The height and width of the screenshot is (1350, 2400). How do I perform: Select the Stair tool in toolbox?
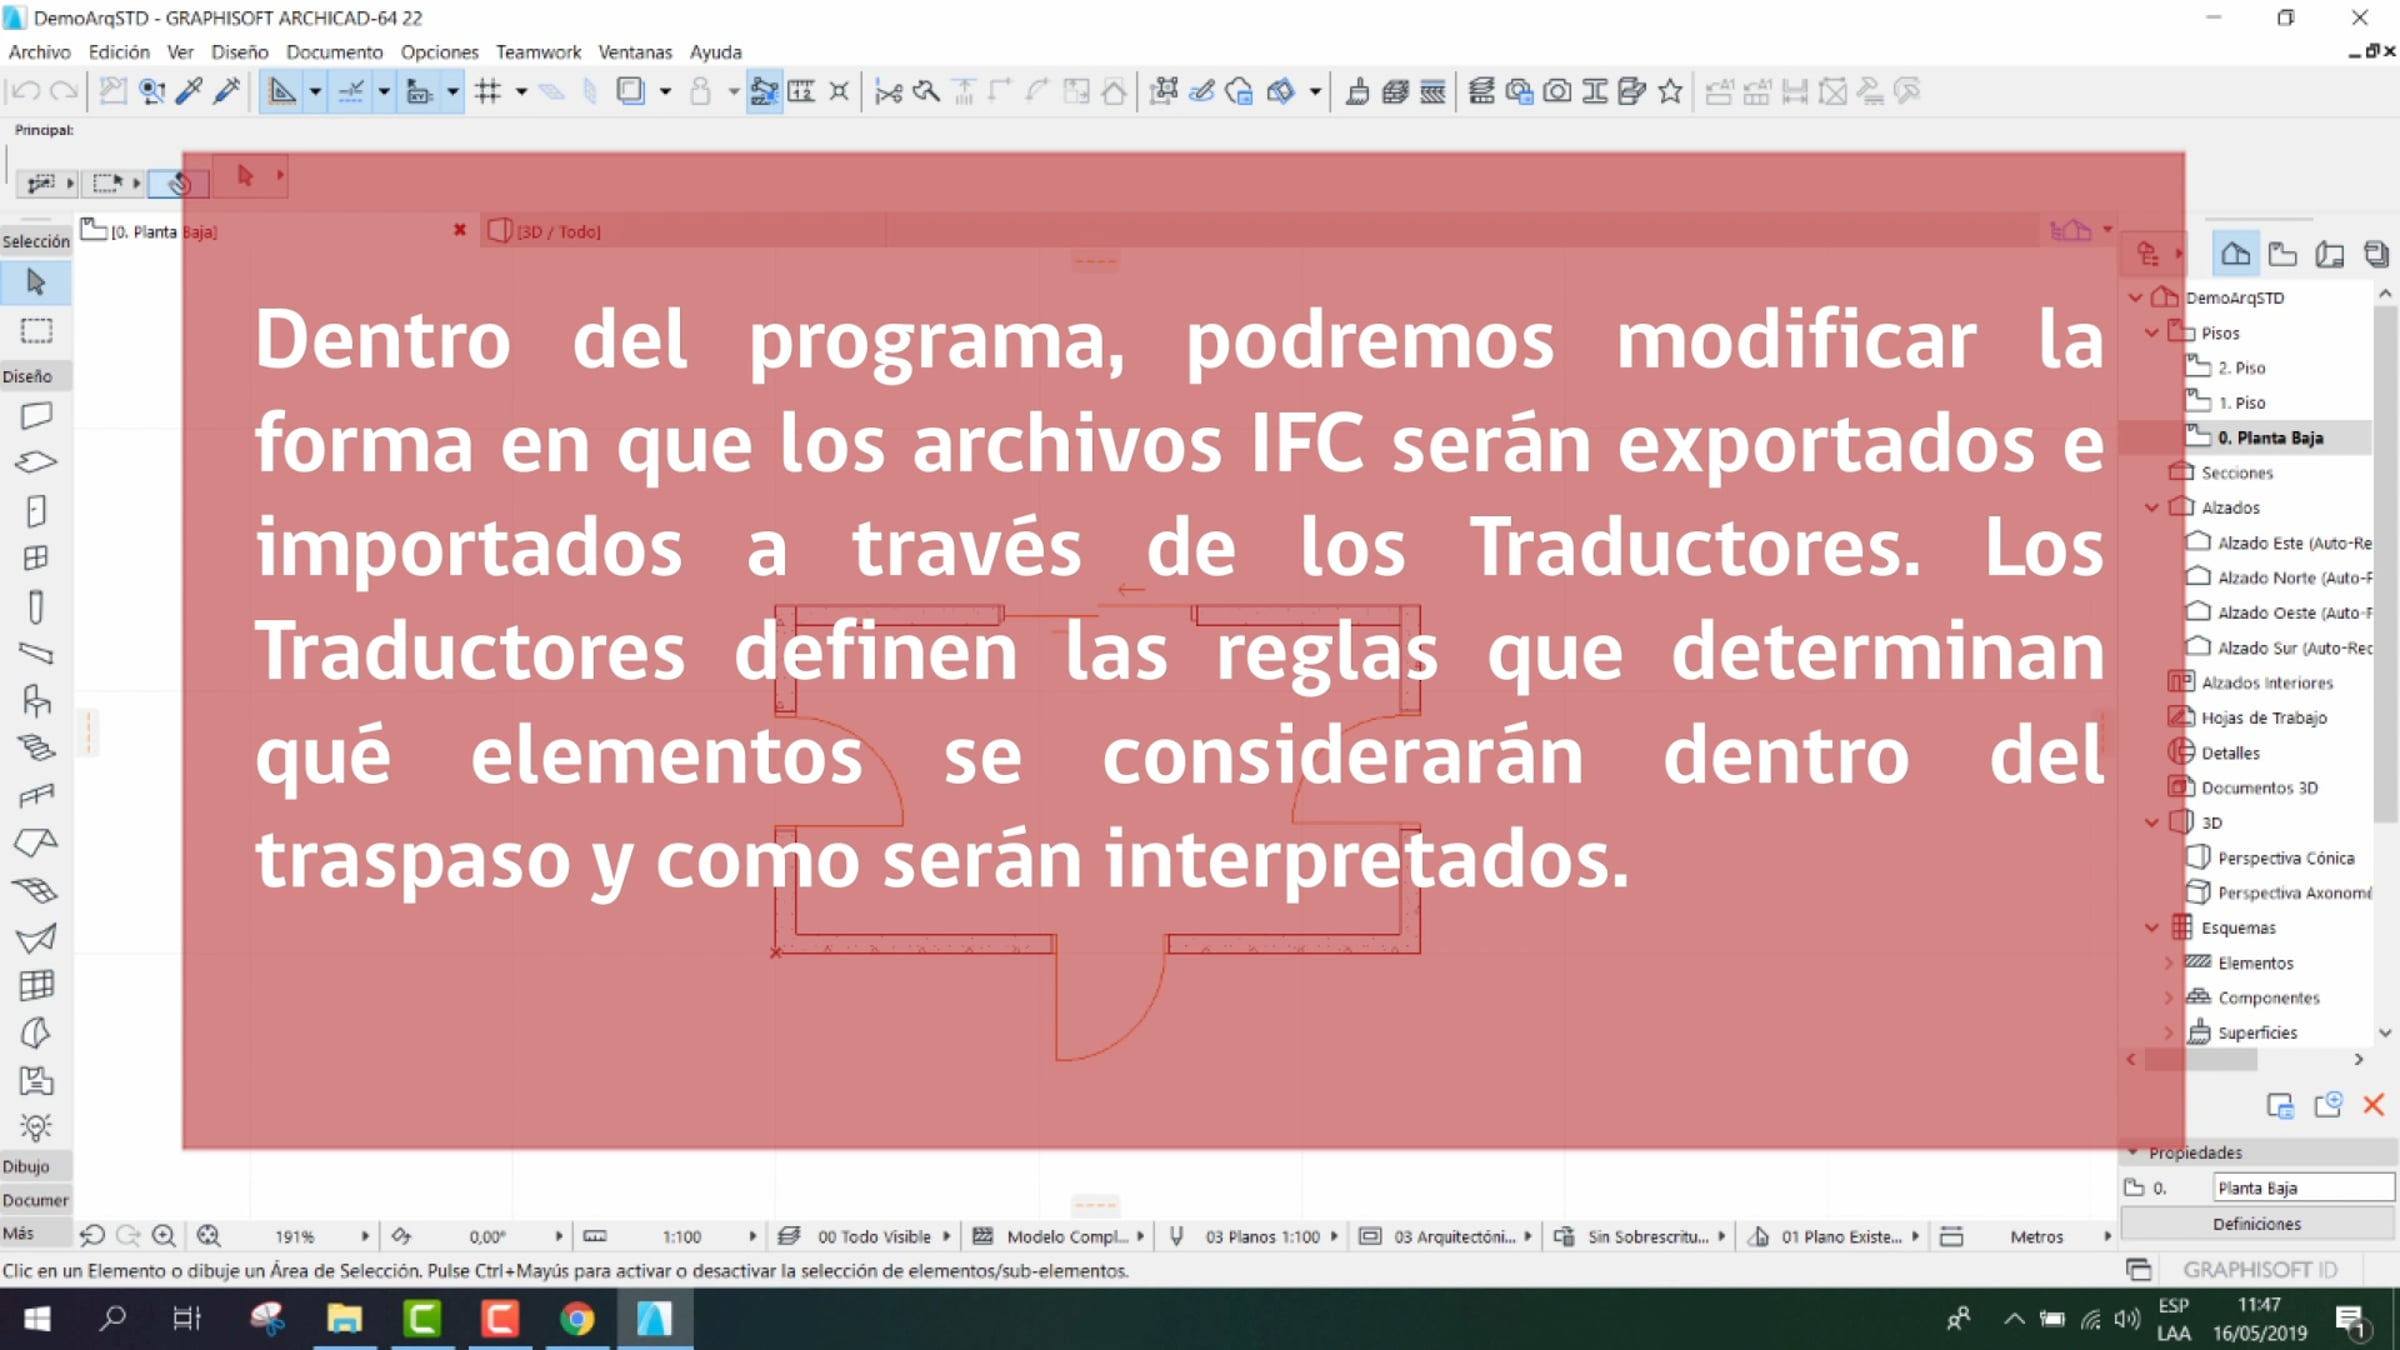pyautogui.click(x=36, y=748)
